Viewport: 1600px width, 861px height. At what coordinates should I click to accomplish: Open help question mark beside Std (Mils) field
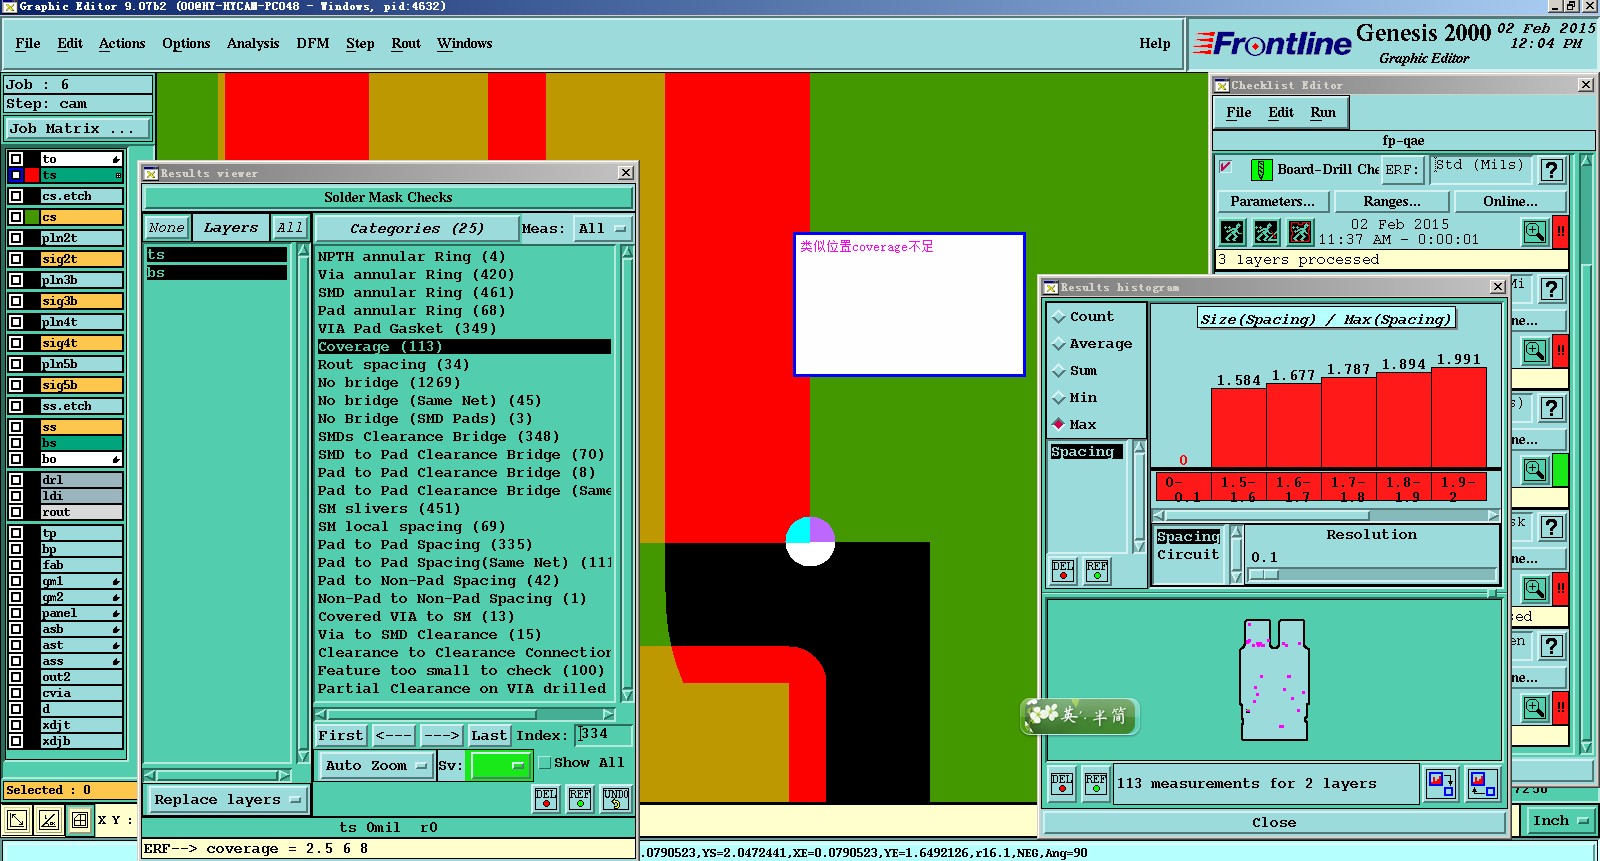coord(1551,170)
